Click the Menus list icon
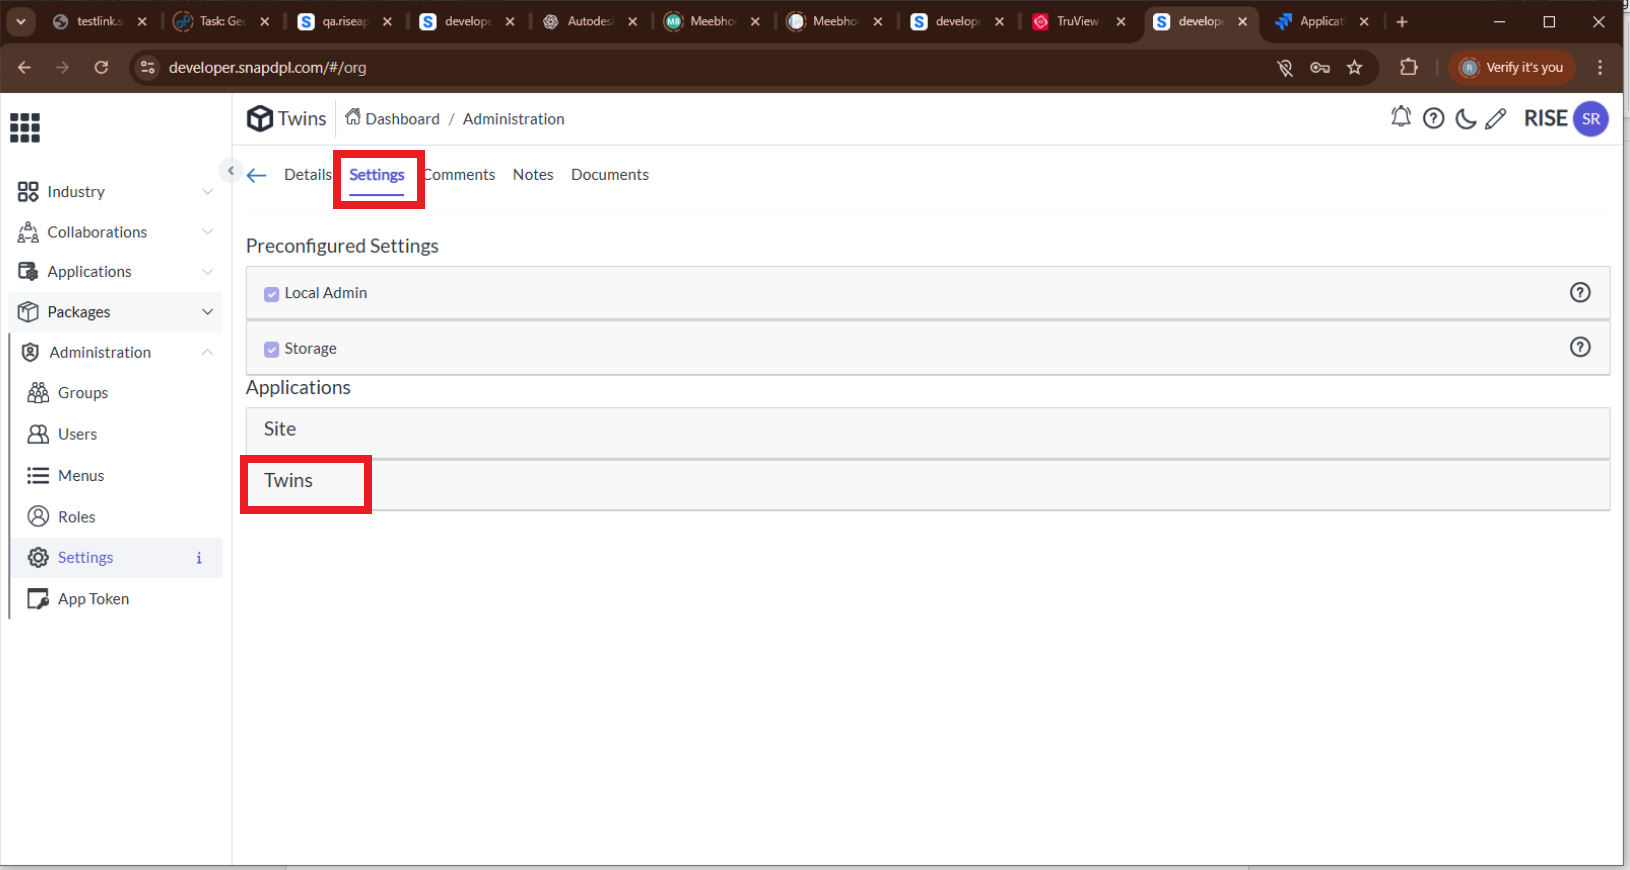The width and height of the screenshot is (1630, 870). click(38, 475)
